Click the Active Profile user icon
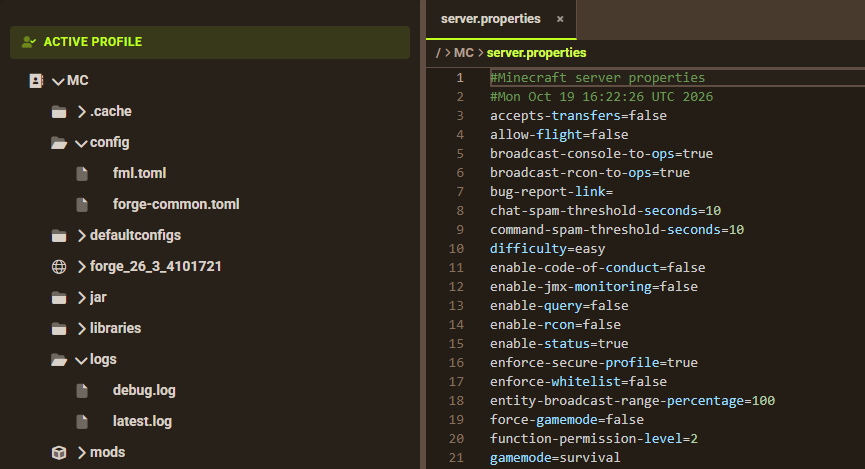The image size is (865, 469). 29,42
